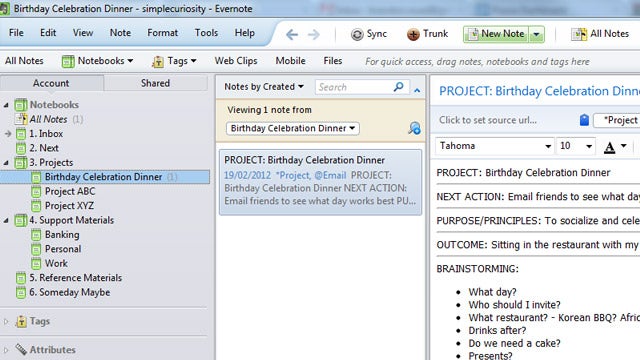Click the saved search icon beside notebook filter

click(x=414, y=128)
